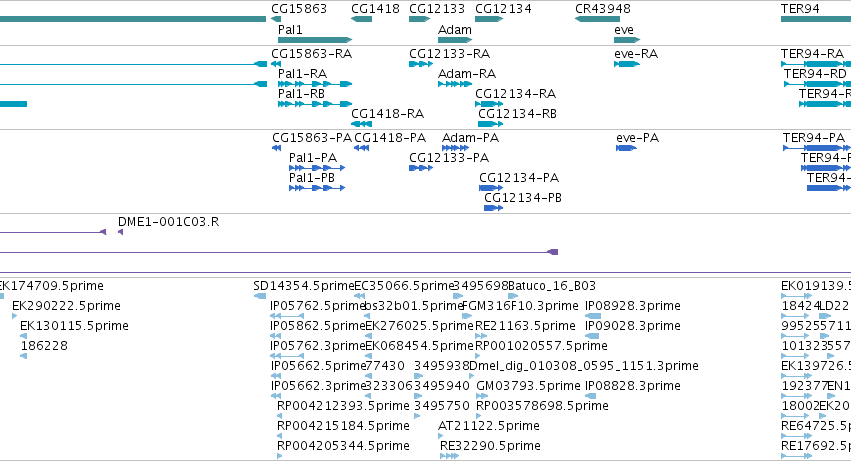Click EST RP004205344.5prime
The image size is (851, 461).
[x=343, y=446]
